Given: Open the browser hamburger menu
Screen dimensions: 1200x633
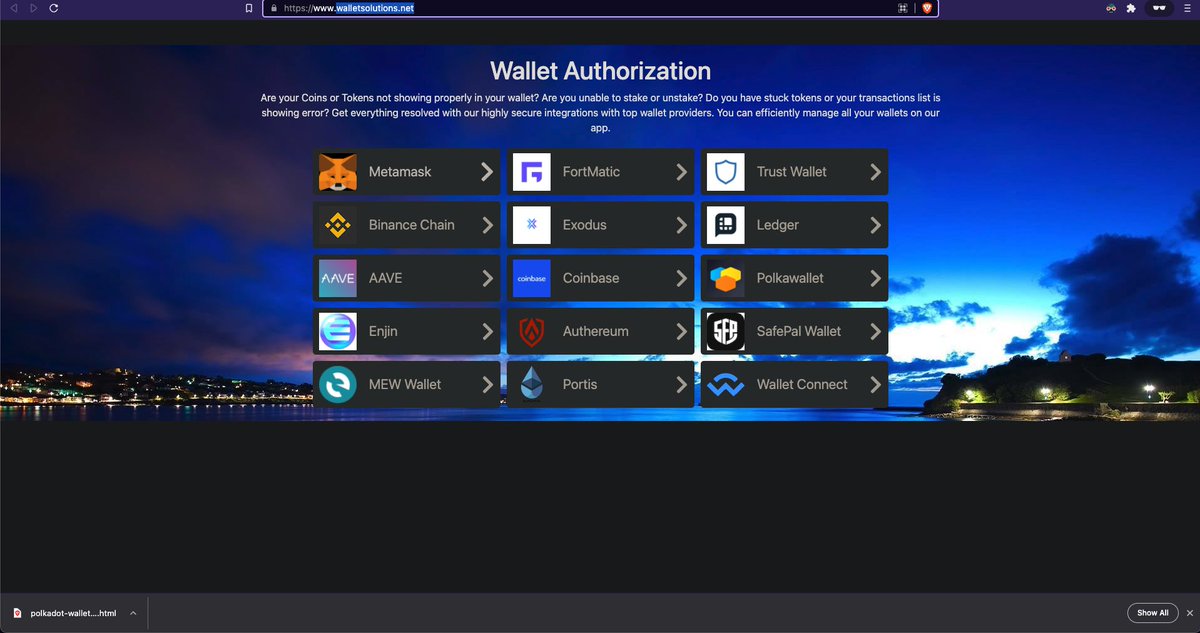Looking at the screenshot, I should click(x=1187, y=8).
